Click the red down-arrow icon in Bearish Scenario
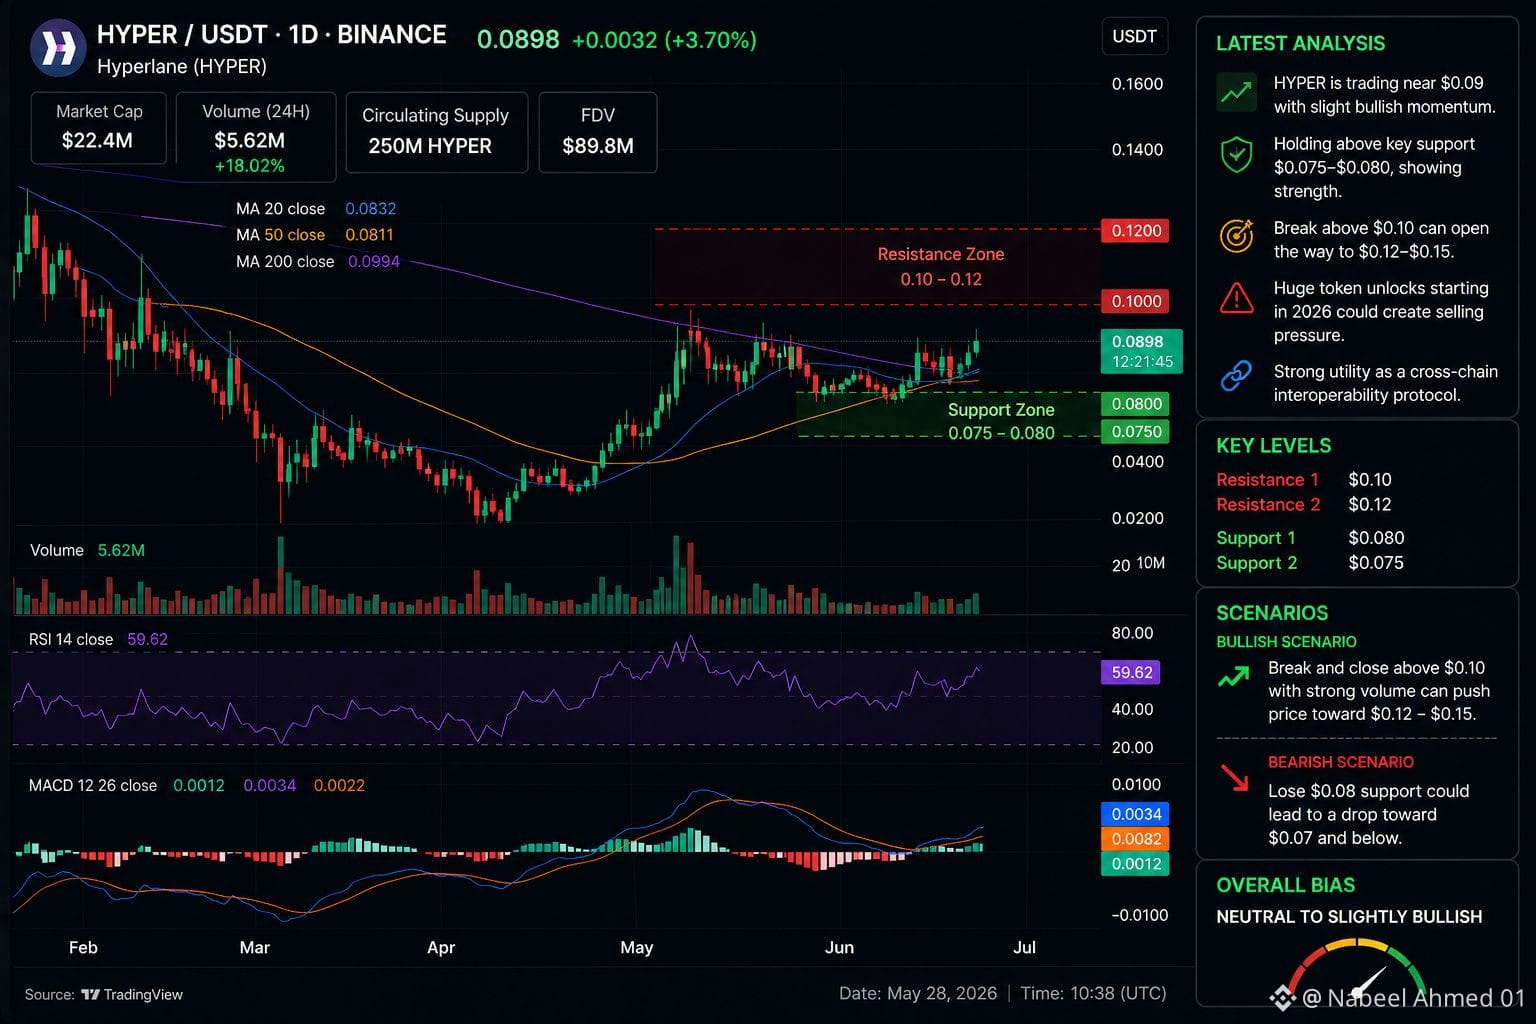 tap(1235, 777)
